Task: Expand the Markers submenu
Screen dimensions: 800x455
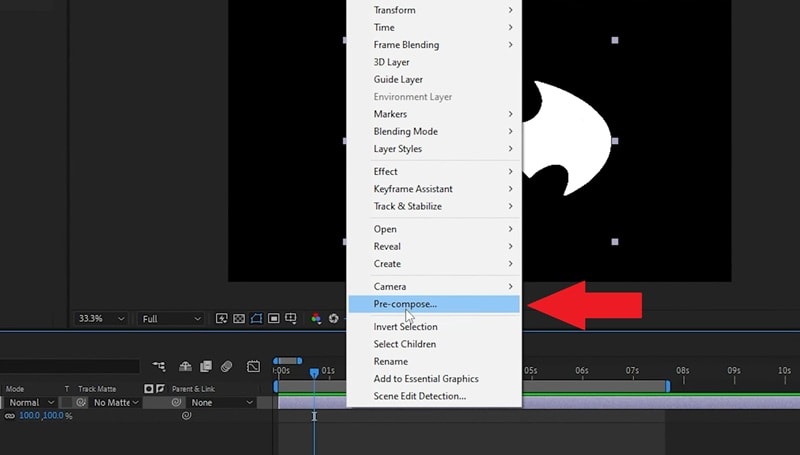Action: (434, 114)
